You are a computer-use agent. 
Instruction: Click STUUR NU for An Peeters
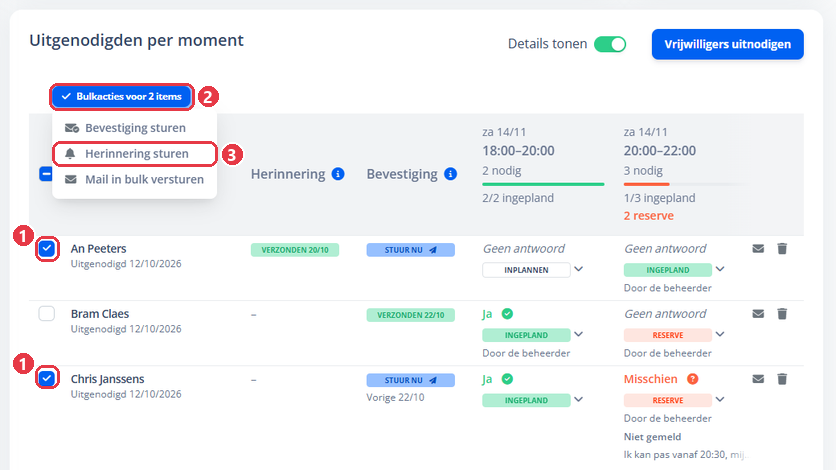point(411,250)
